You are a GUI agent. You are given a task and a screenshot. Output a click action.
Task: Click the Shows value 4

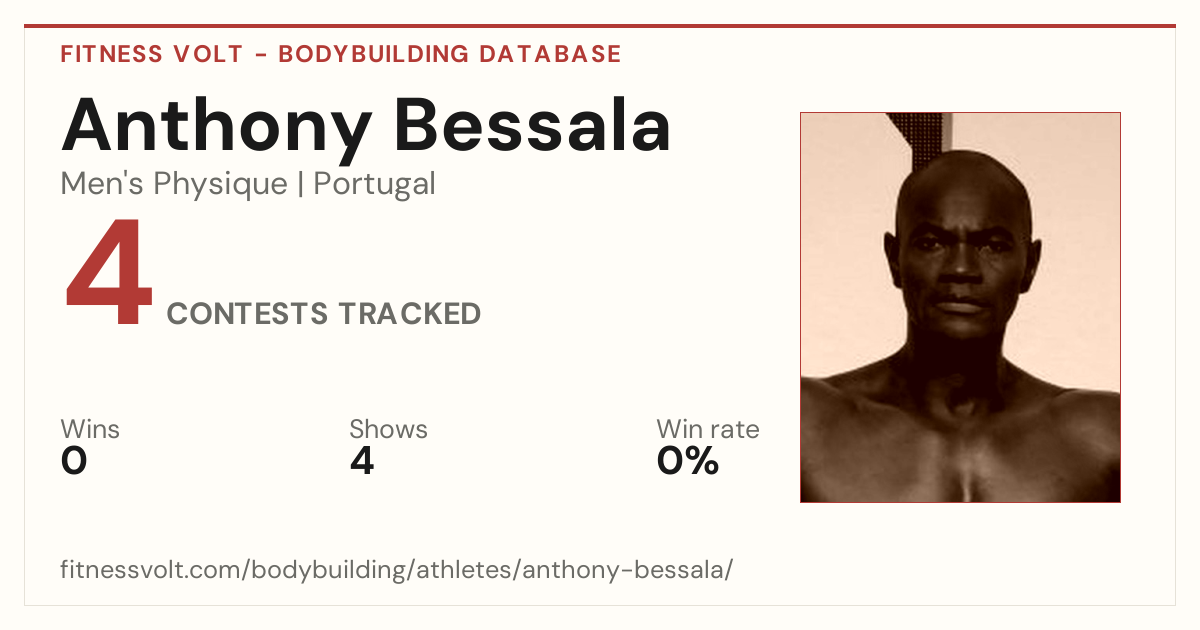(x=362, y=461)
